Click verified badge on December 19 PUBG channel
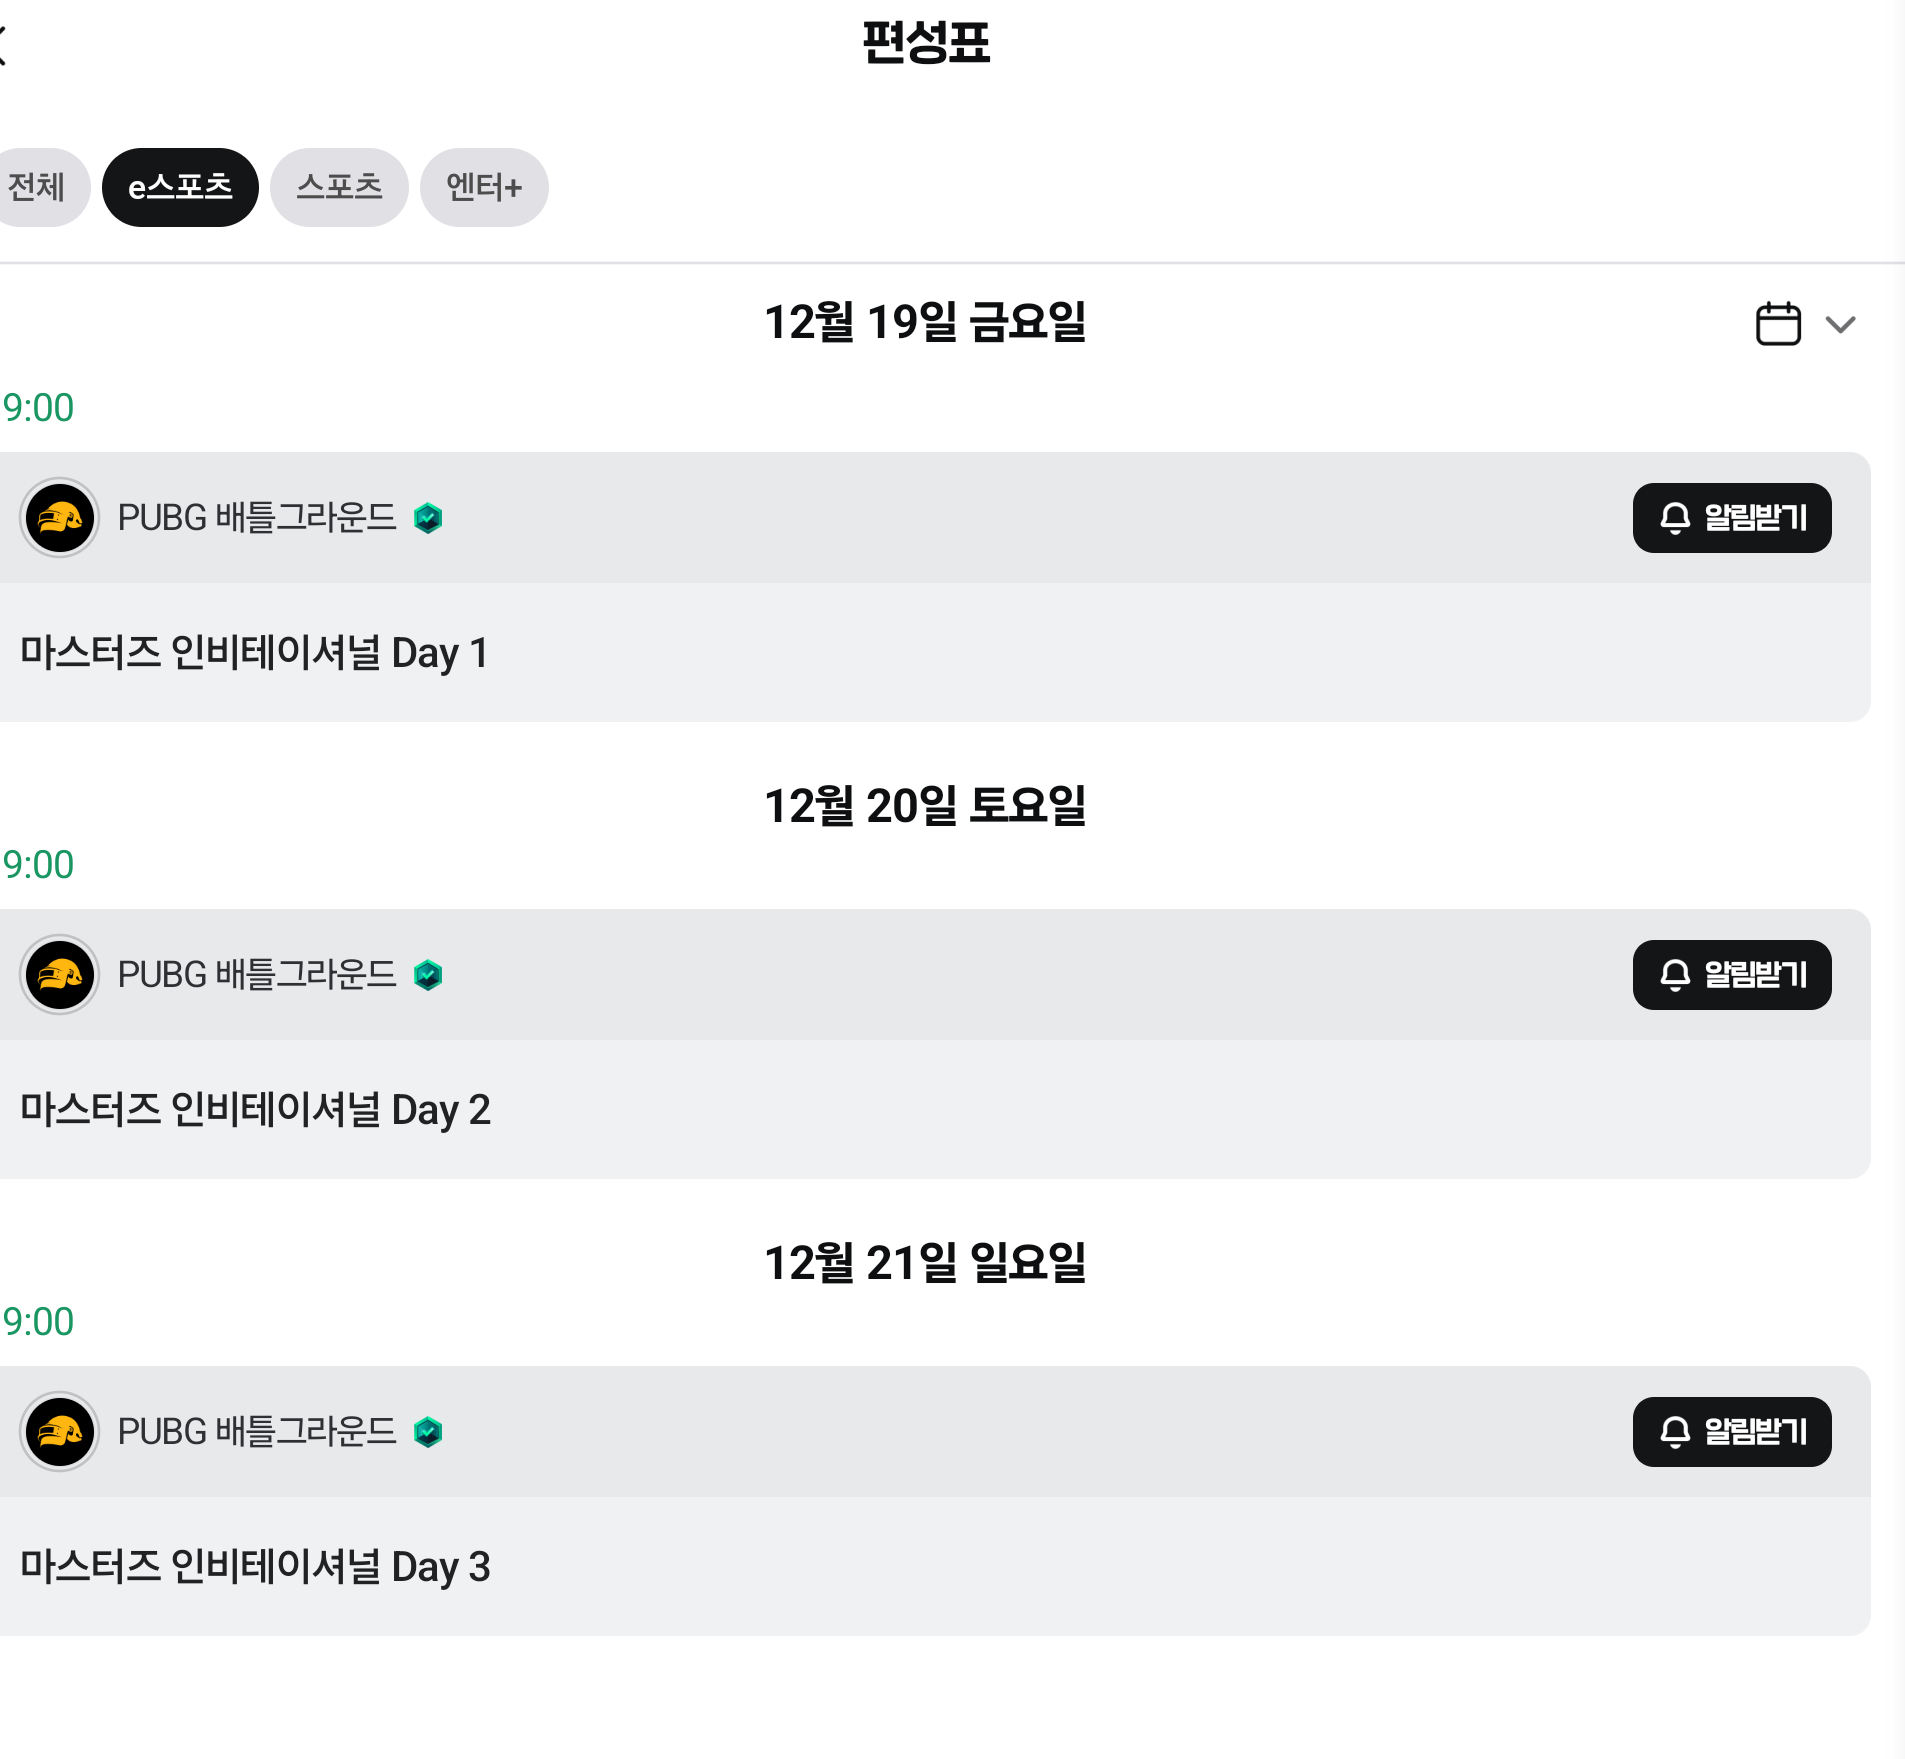 pyautogui.click(x=428, y=518)
